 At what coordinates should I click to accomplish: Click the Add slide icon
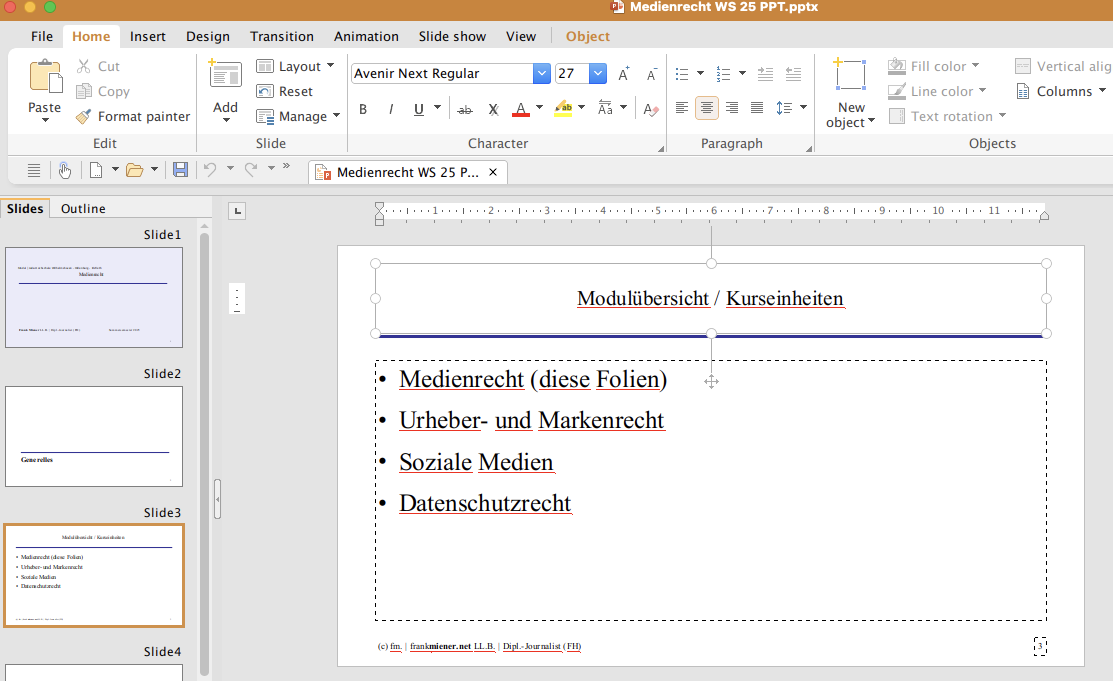pos(225,75)
